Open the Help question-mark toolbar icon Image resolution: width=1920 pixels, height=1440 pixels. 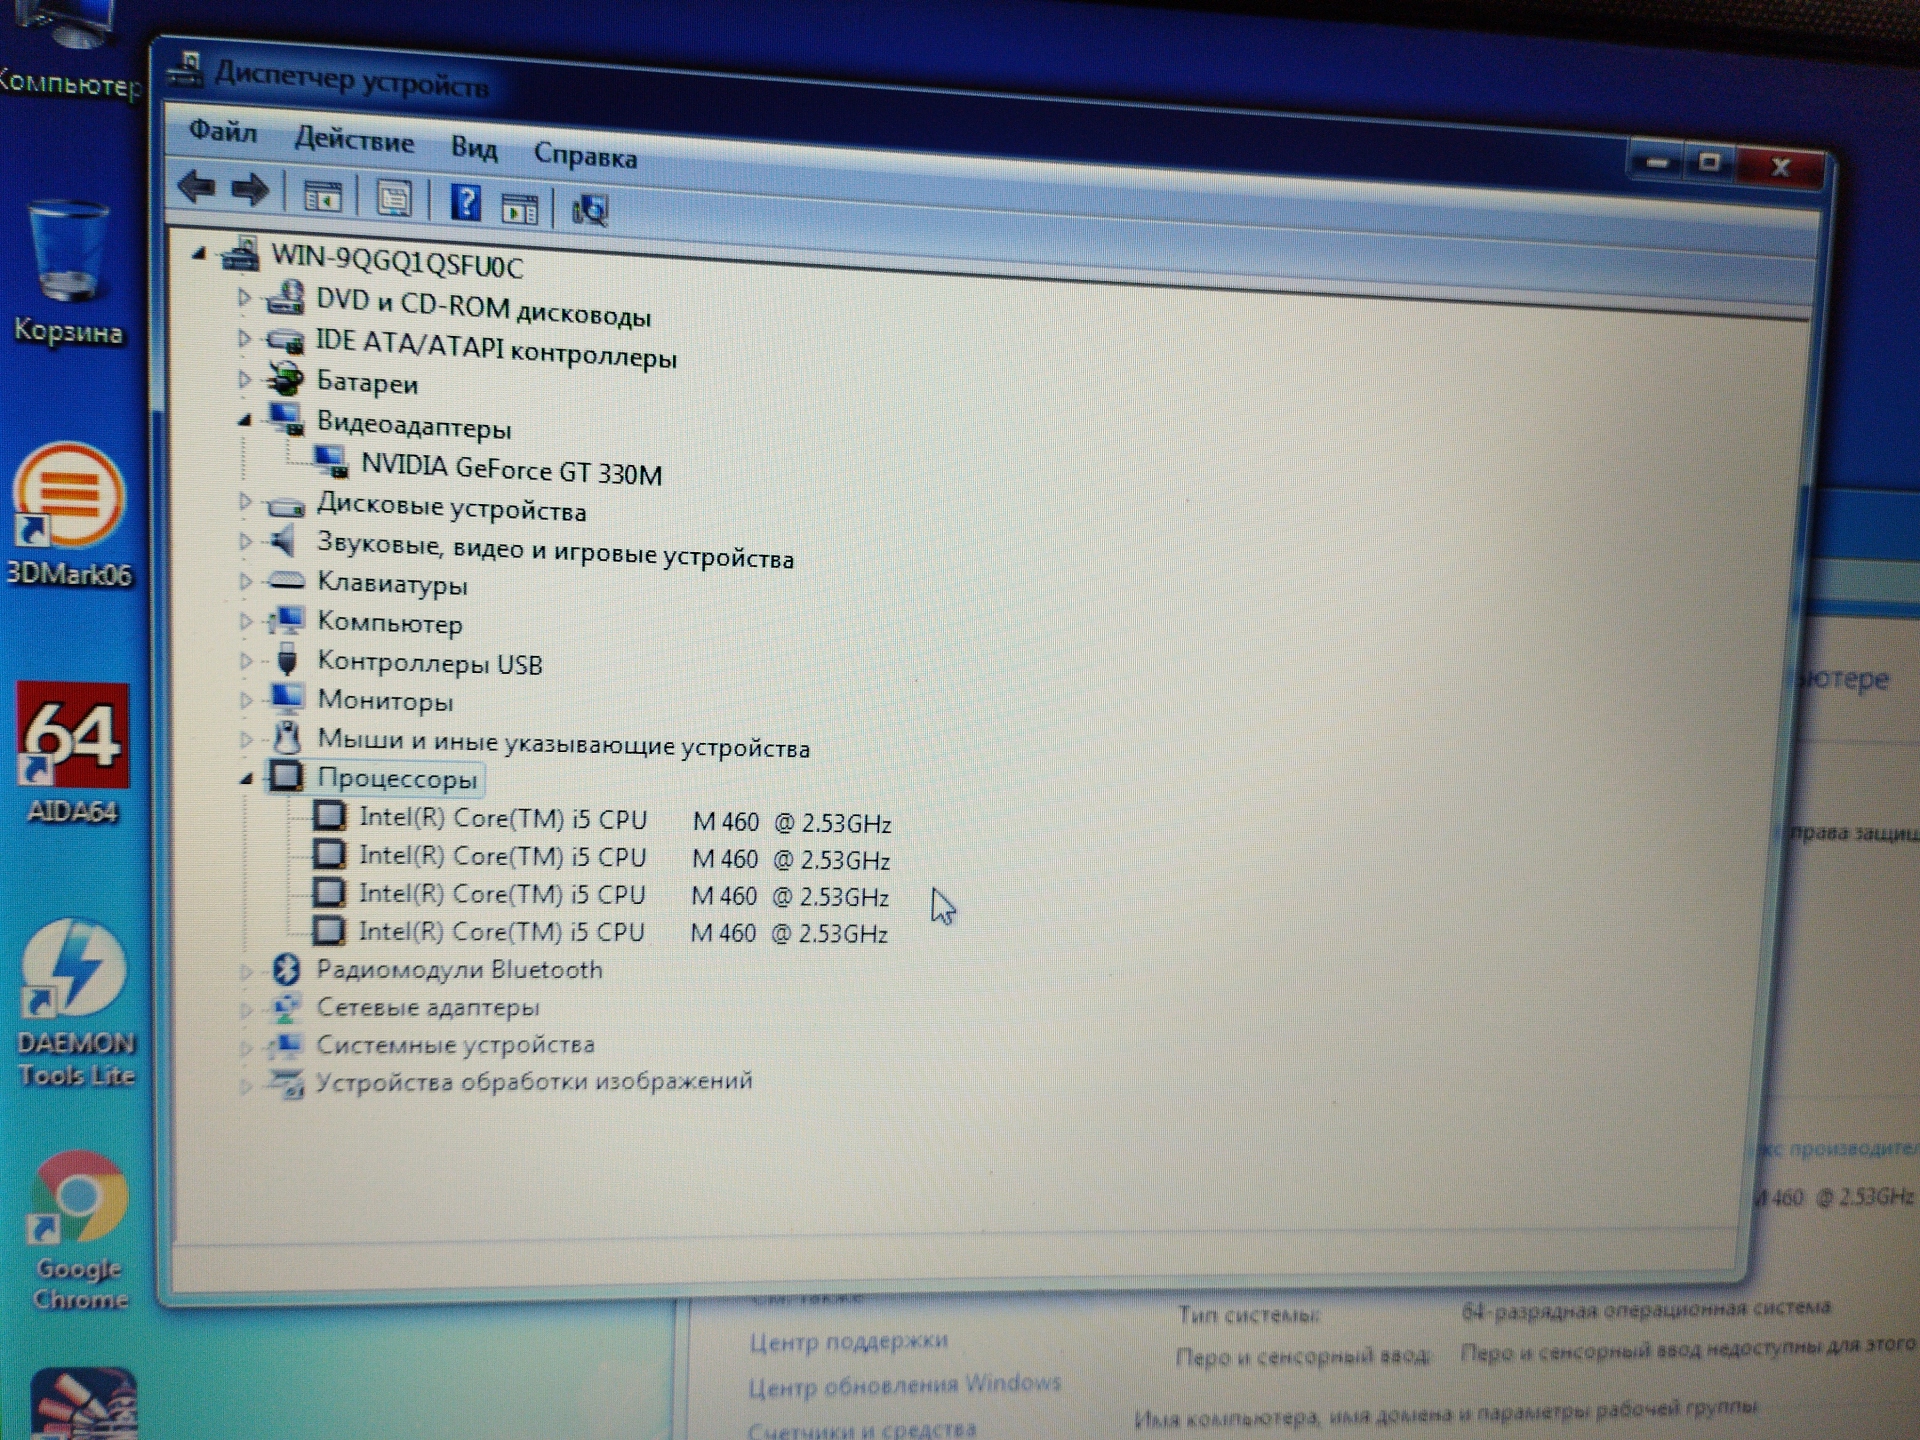465,203
